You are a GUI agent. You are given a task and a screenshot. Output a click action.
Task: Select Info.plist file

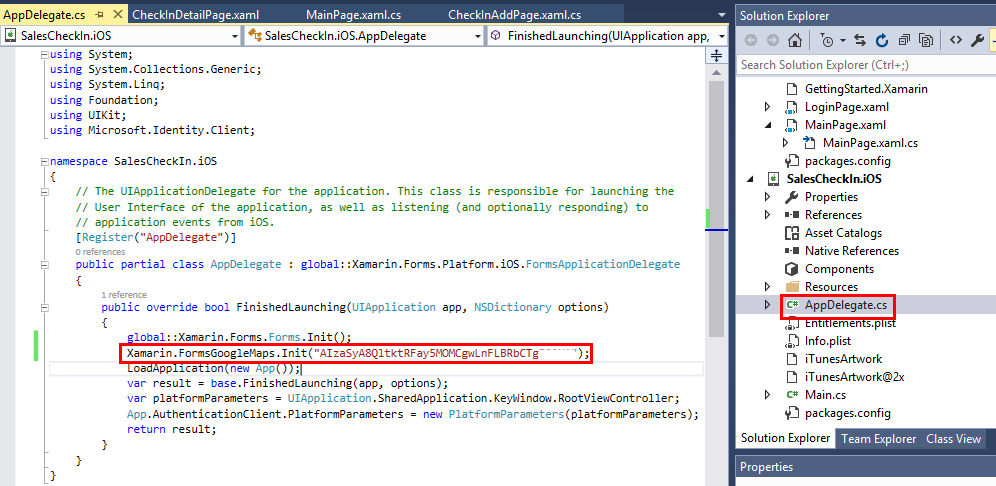click(828, 341)
